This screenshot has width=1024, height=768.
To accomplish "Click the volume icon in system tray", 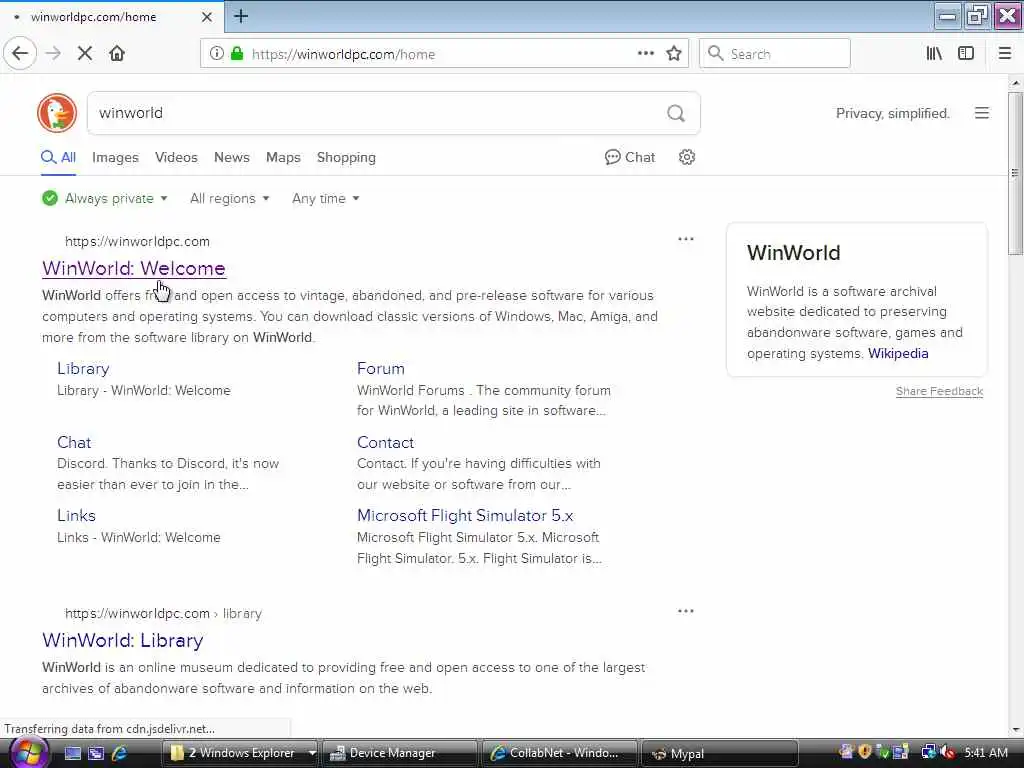I will pos(947,752).
